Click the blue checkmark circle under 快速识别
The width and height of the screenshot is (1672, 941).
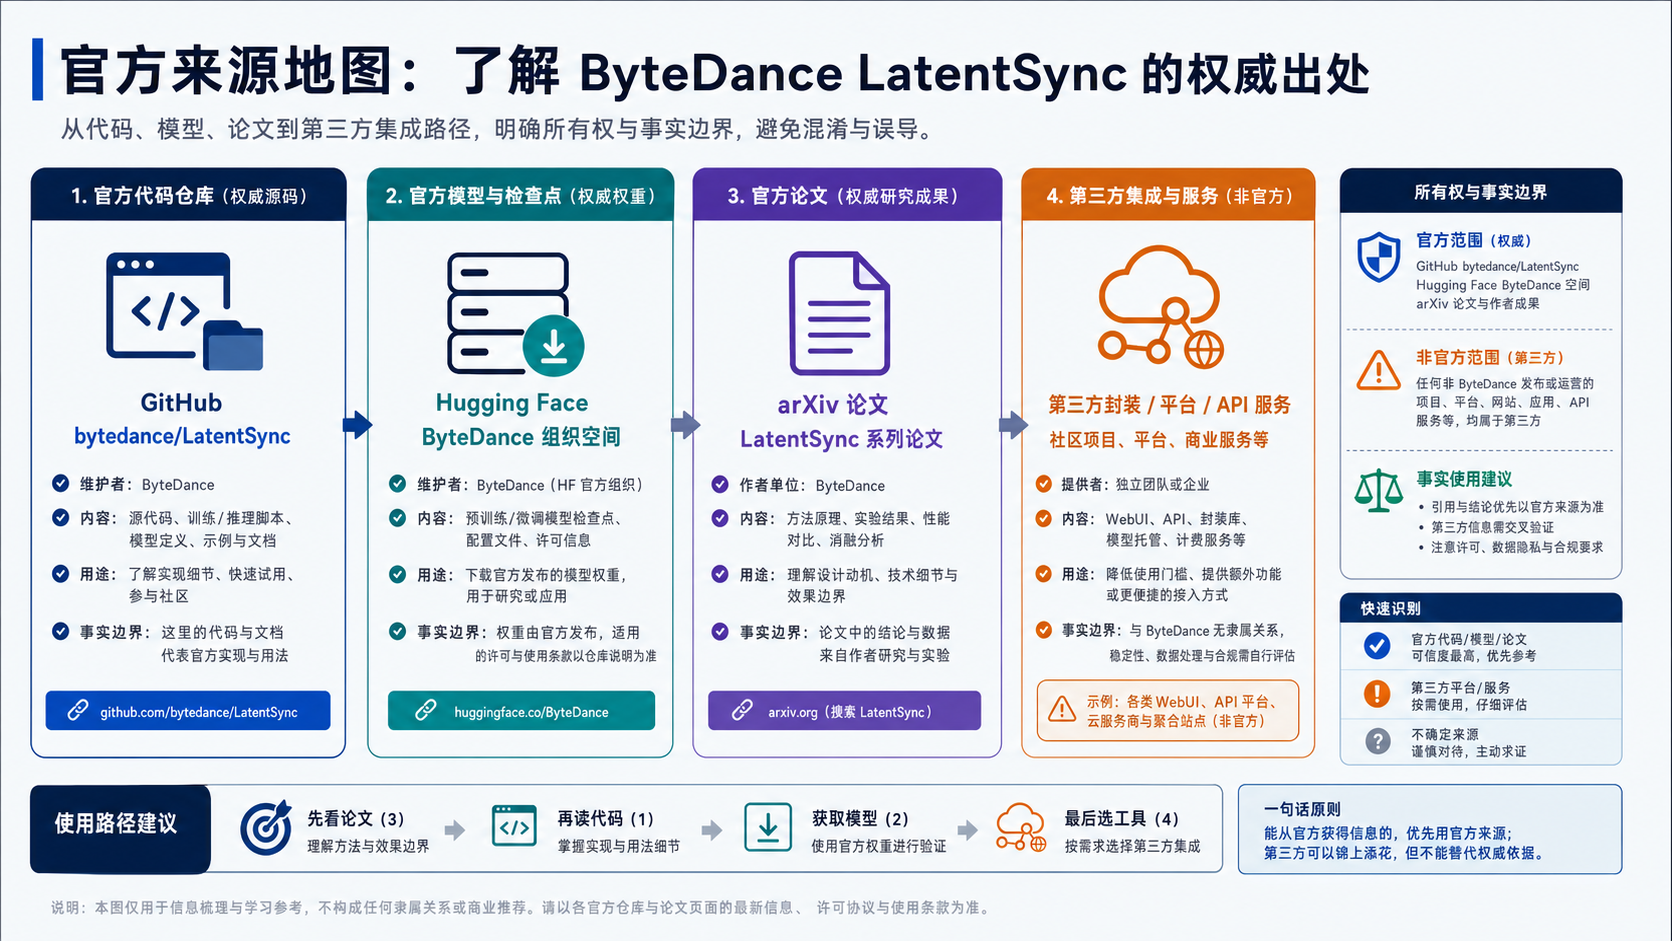[1377, 646]
